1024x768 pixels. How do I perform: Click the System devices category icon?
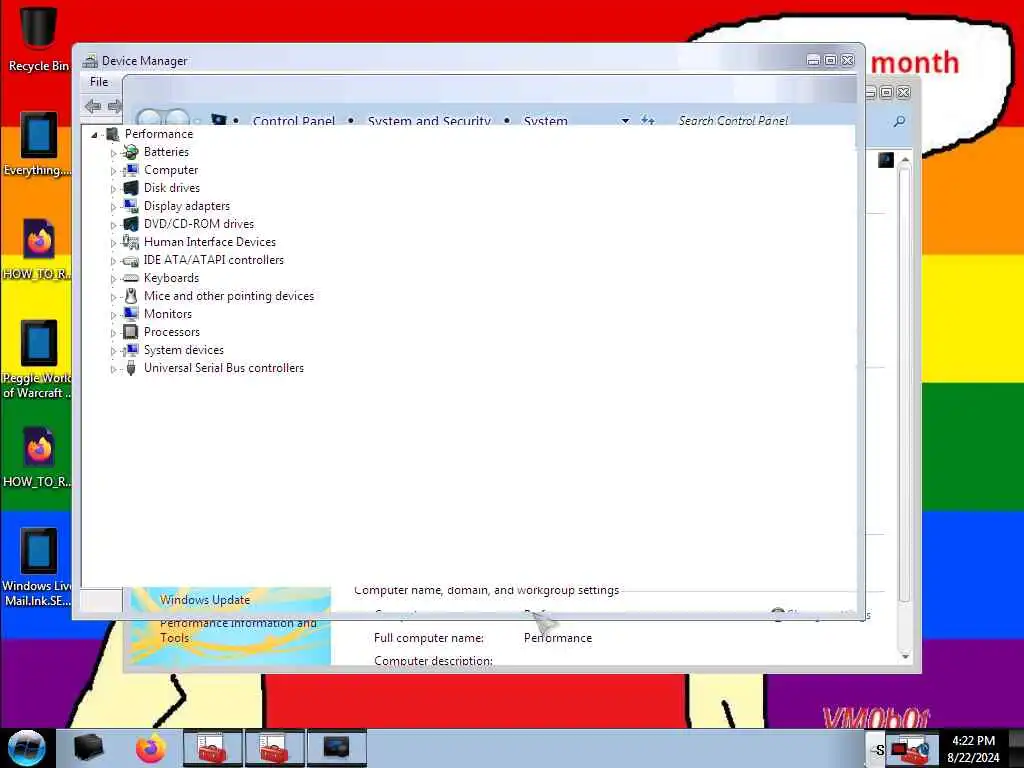(131, 350)
